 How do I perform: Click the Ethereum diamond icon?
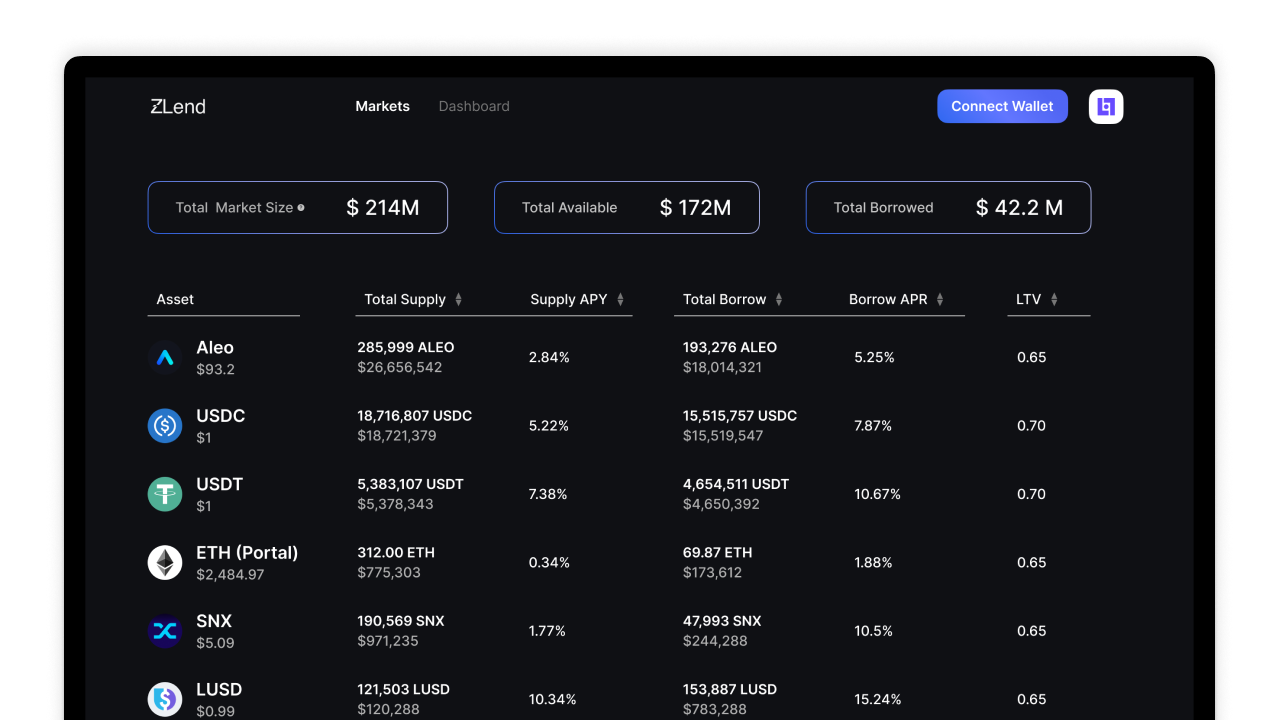[x=165, y=563]
